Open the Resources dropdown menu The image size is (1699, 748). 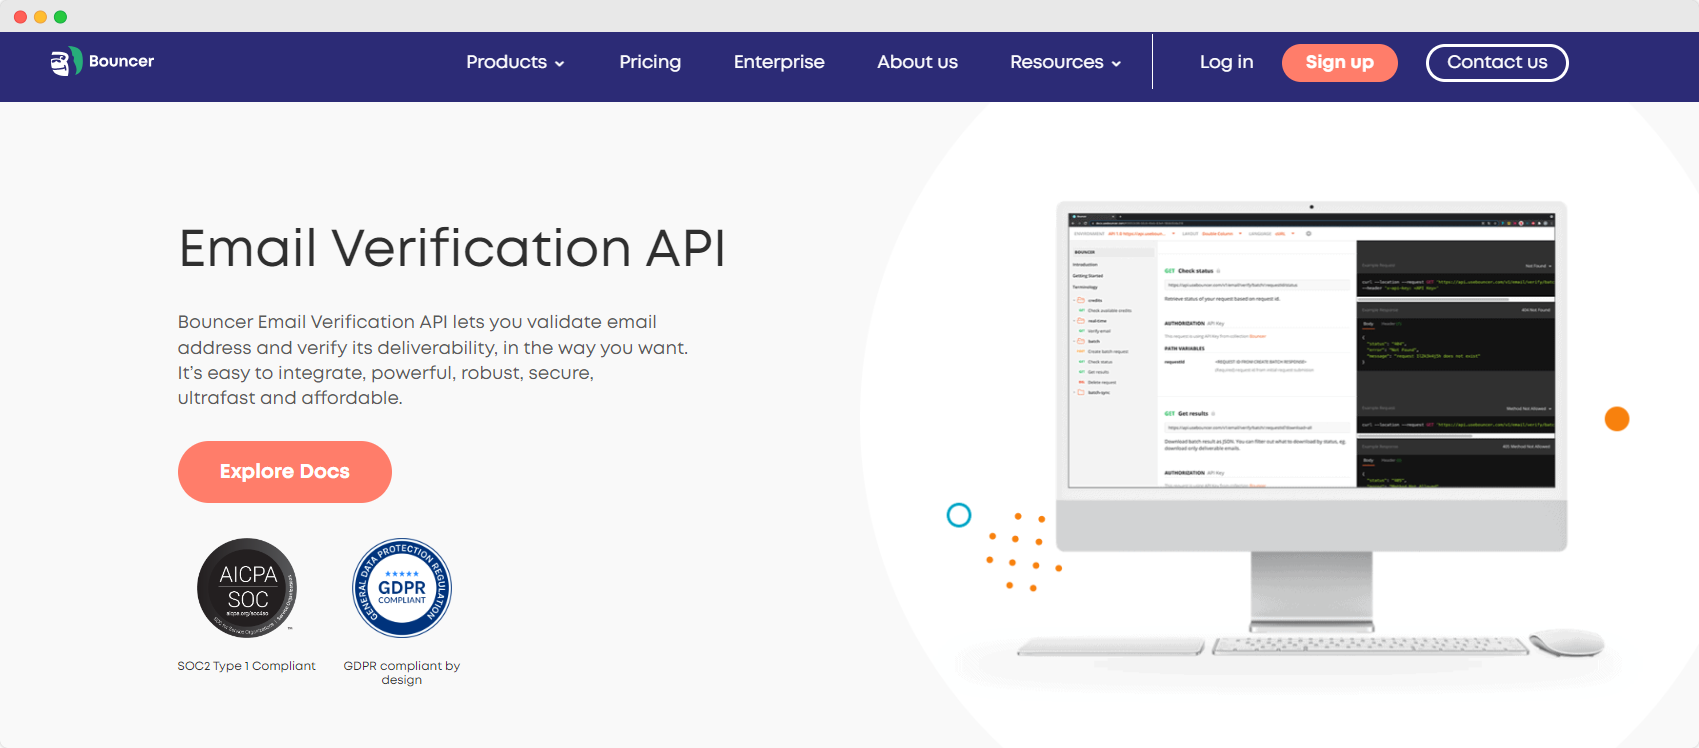(x=1065, y=62)
